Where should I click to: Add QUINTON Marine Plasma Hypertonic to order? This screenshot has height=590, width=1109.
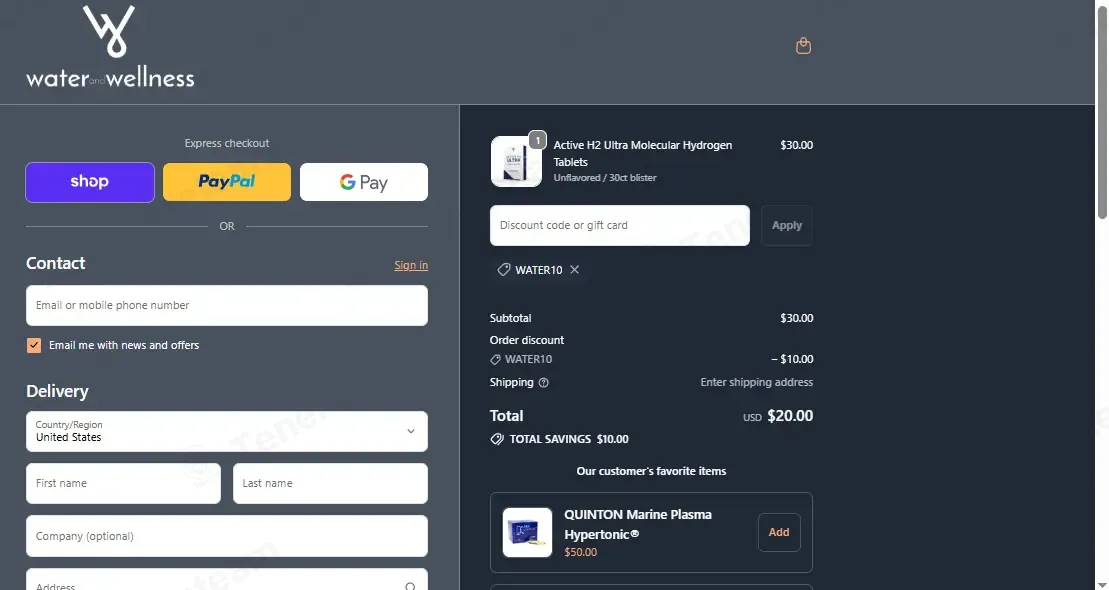coord(779,533)
